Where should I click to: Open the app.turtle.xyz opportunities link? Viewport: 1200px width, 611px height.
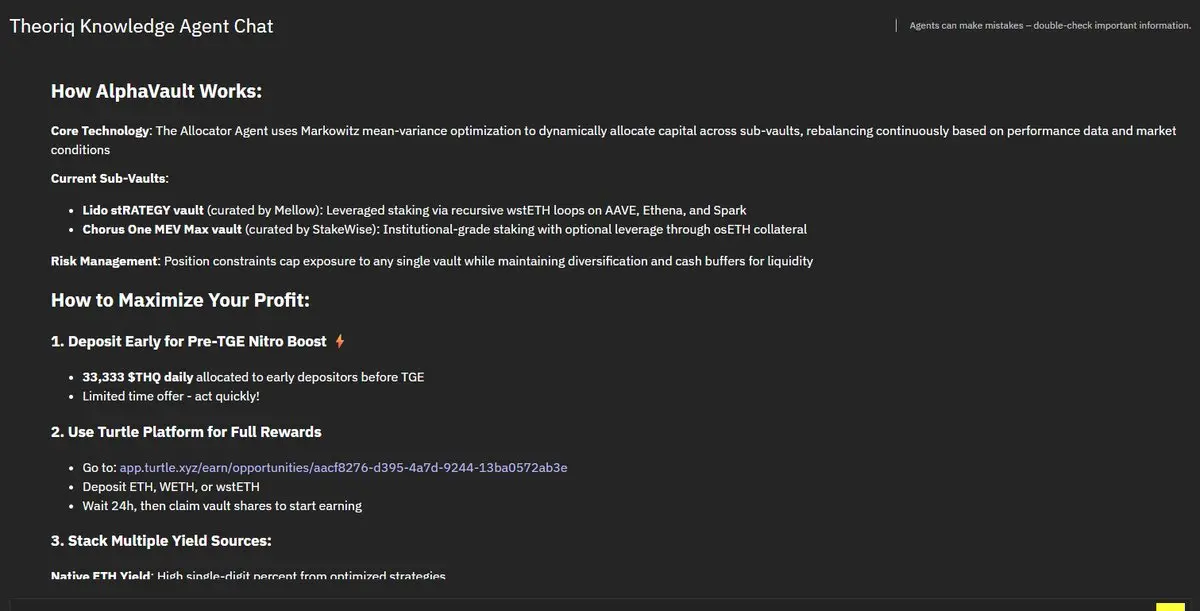click(343, 467)
